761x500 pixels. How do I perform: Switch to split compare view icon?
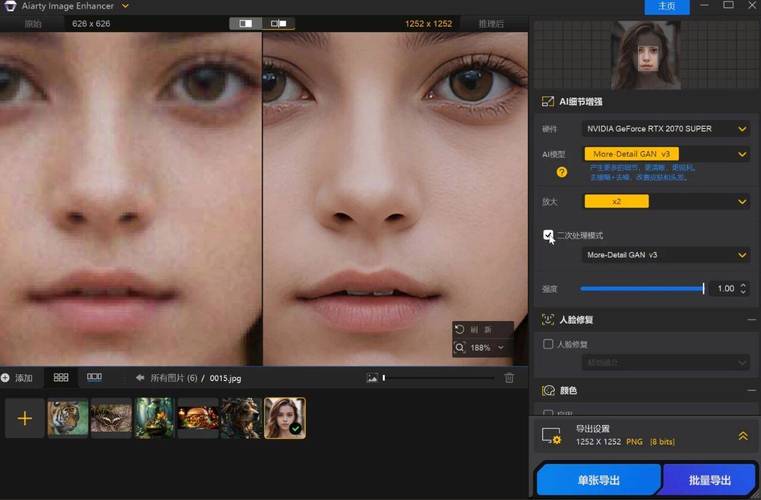coord(279,23)
